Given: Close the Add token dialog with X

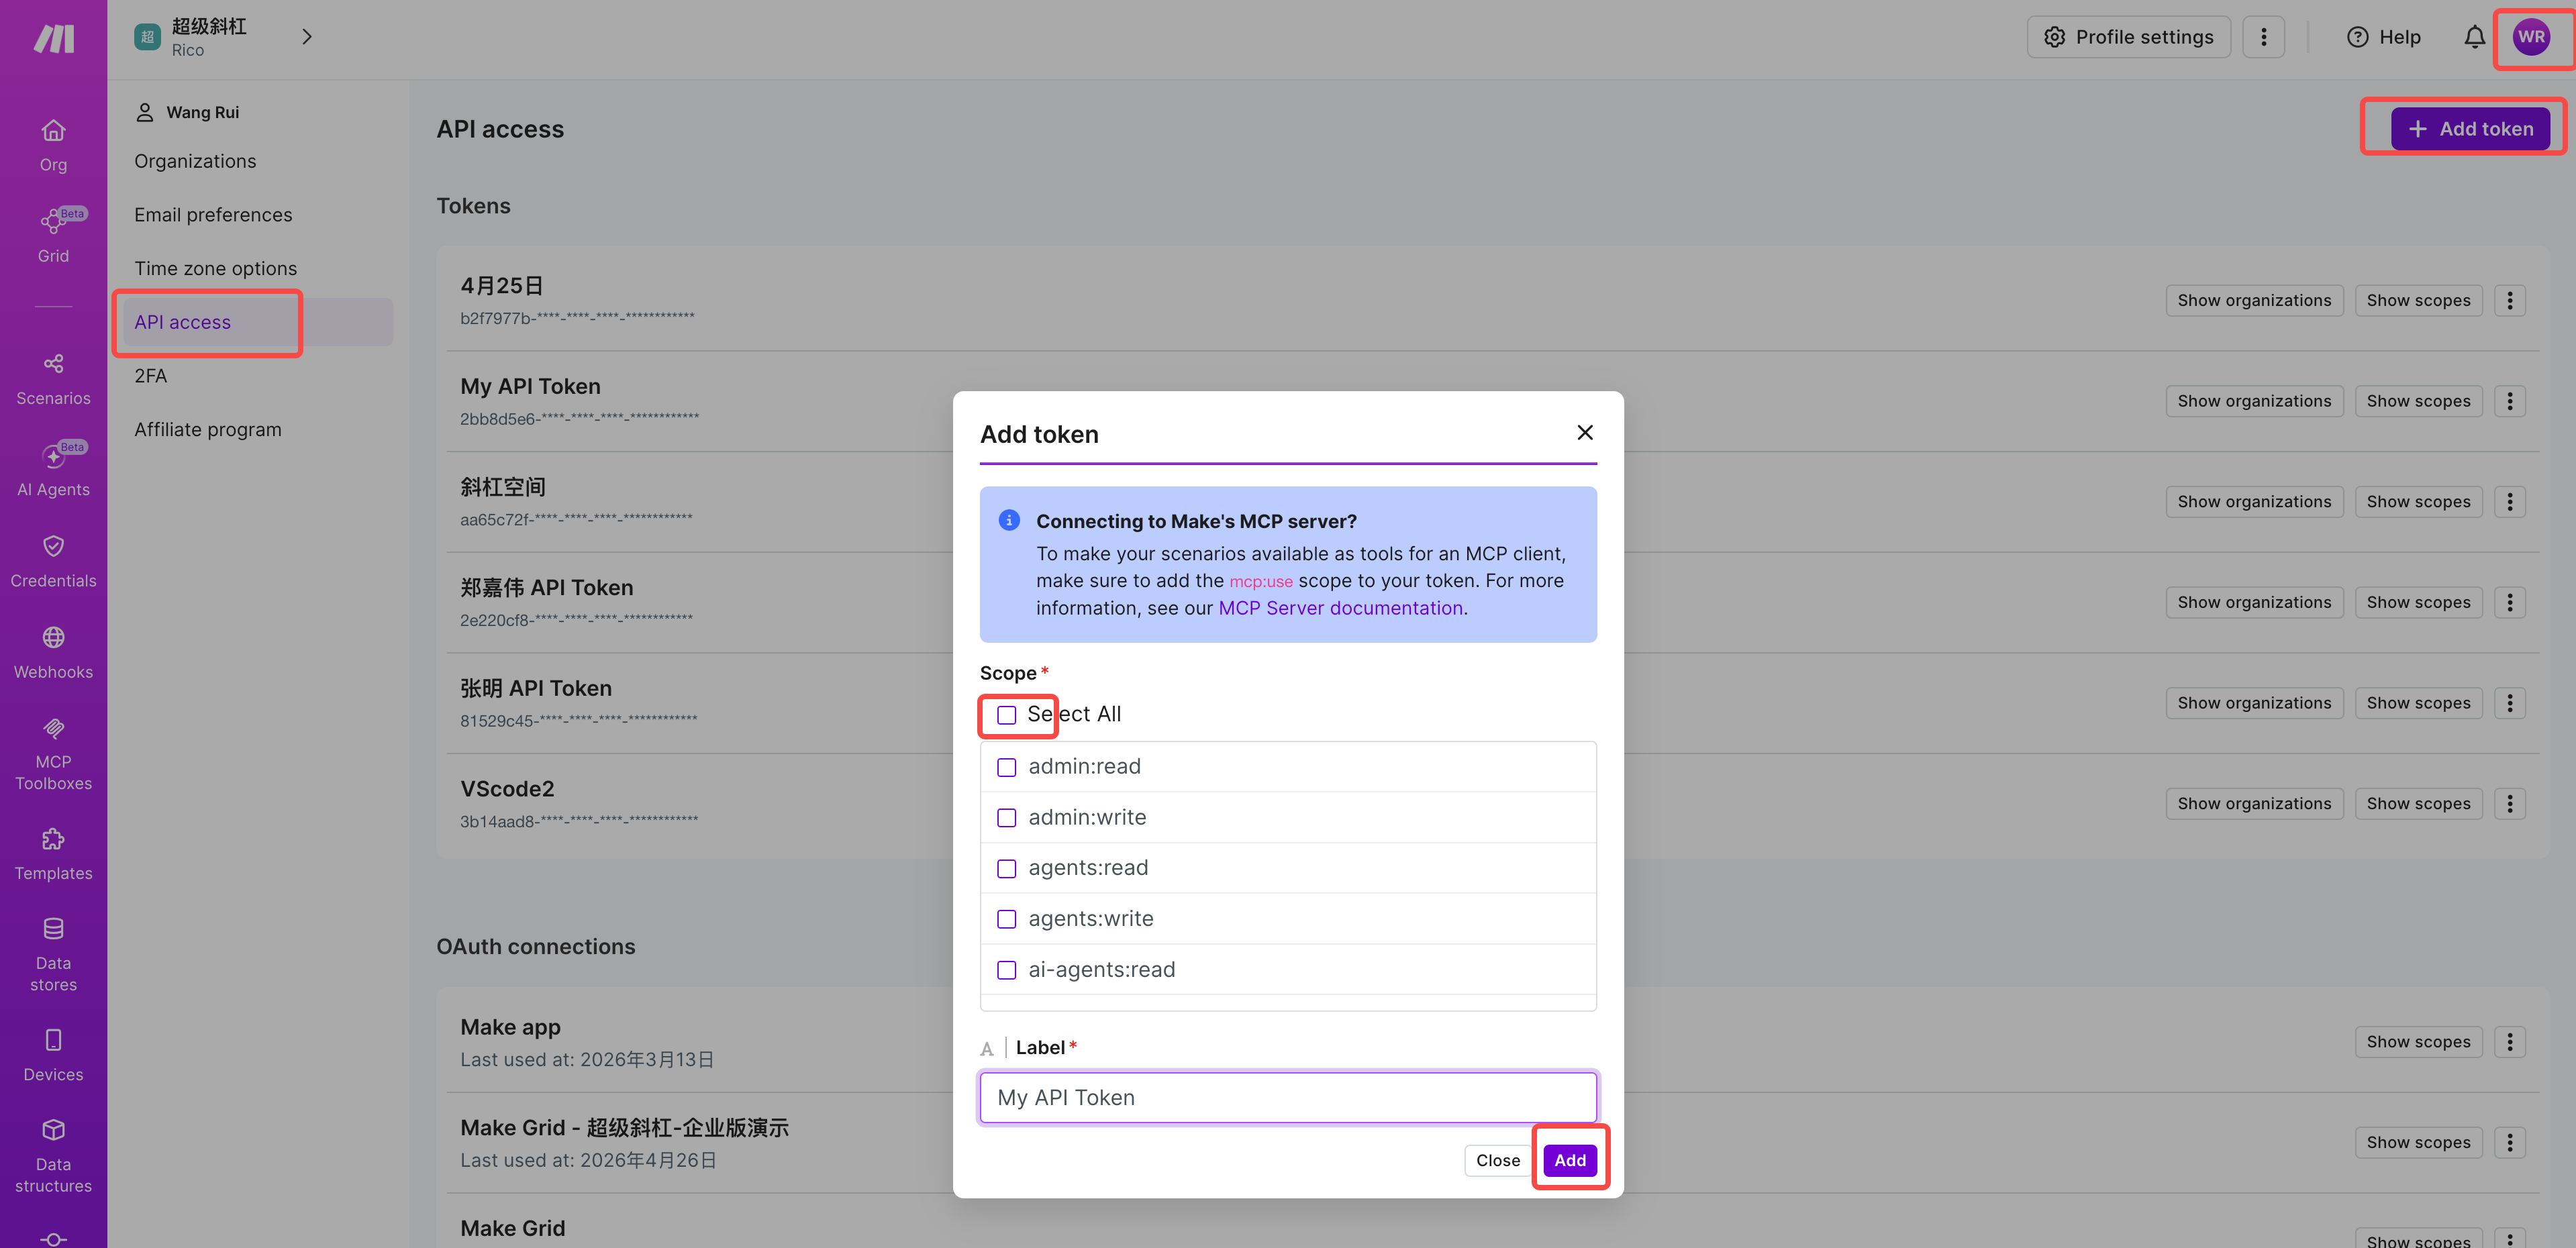Looking at the screenshot, I should [1584, 433].
